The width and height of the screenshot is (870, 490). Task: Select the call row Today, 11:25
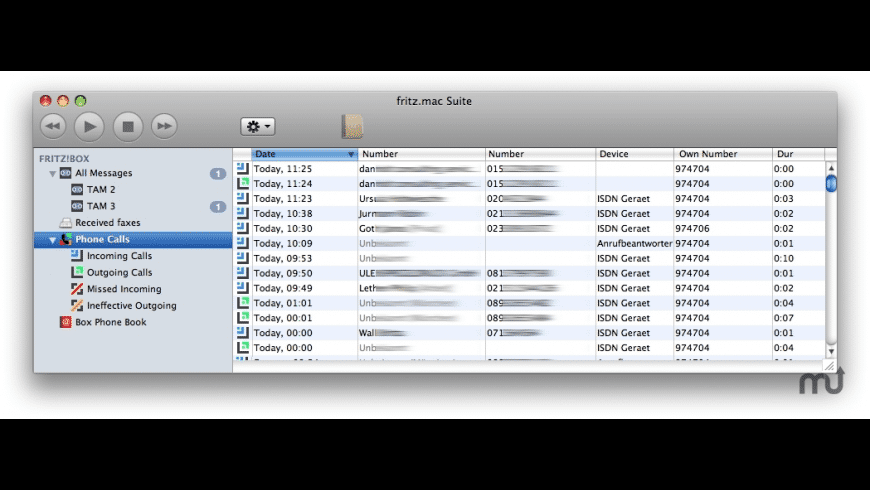[529, 169]
